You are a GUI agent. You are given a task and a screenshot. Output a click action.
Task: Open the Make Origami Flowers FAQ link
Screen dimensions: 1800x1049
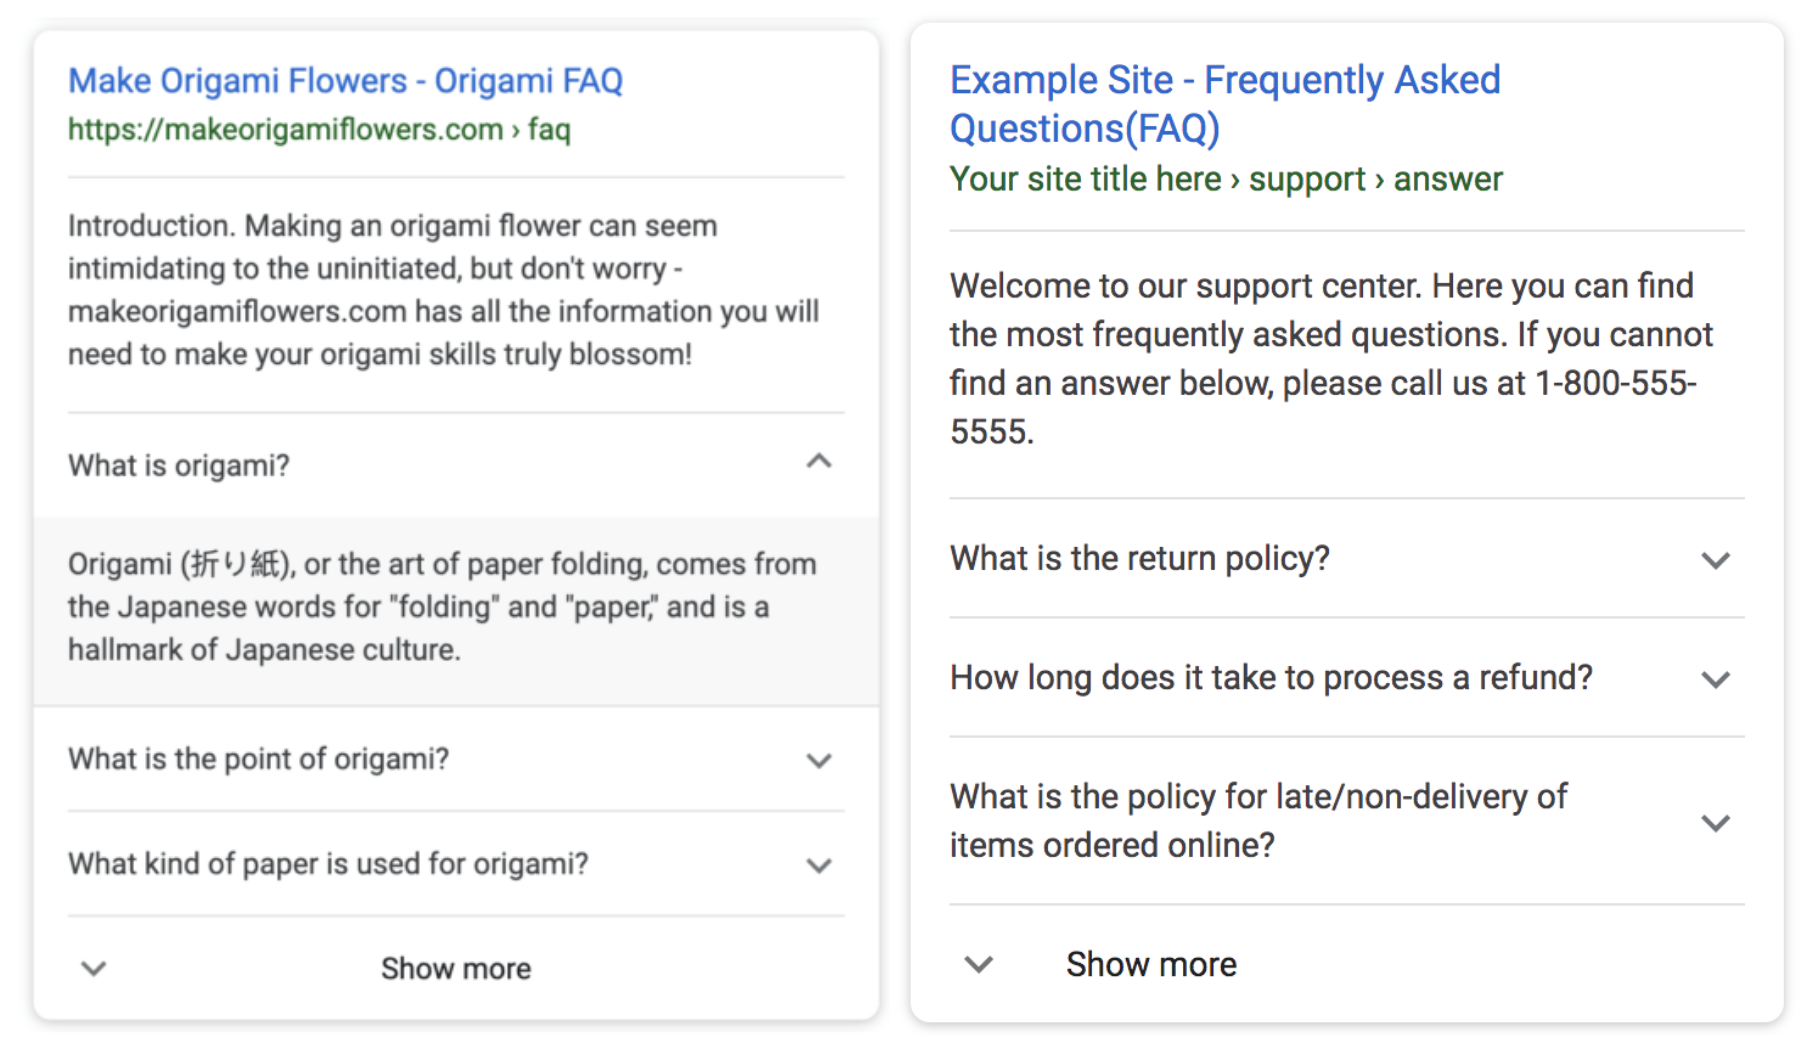(345, 80)
